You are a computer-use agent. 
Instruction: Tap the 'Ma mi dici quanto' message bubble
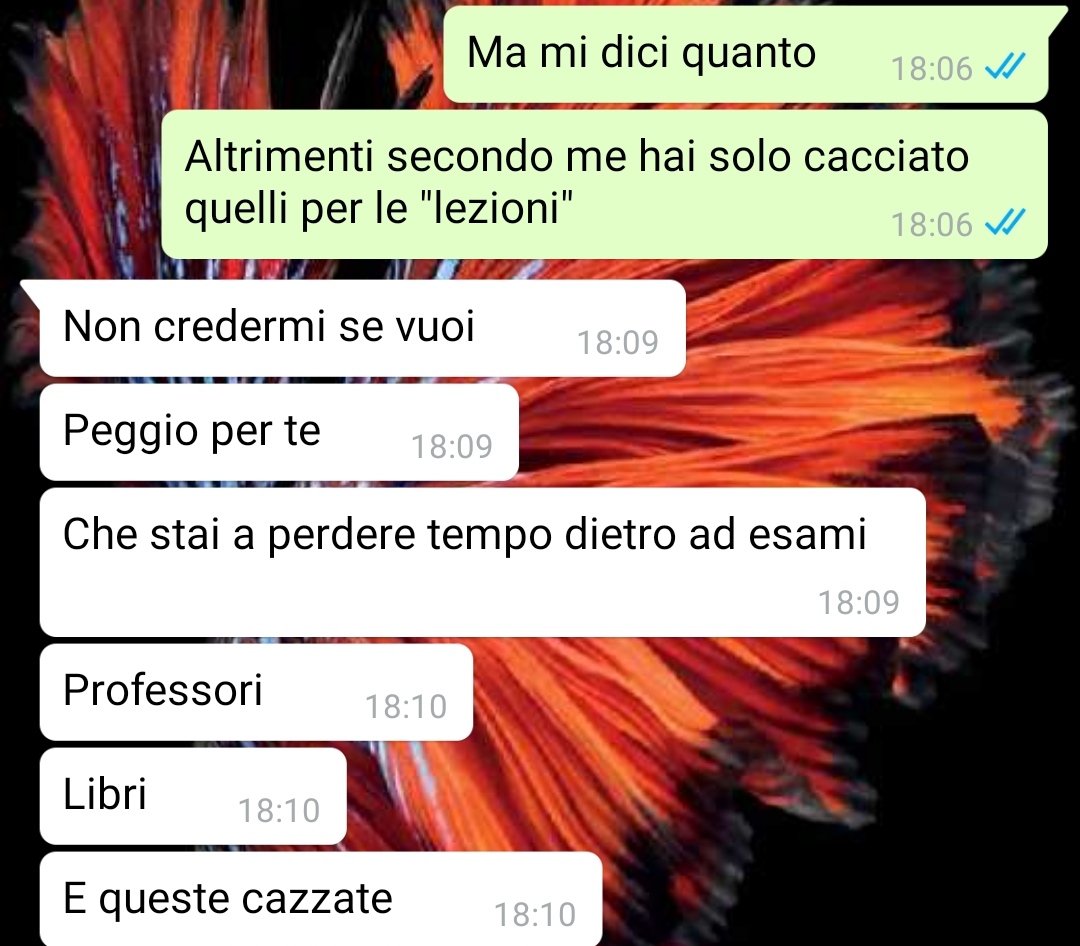745,54
